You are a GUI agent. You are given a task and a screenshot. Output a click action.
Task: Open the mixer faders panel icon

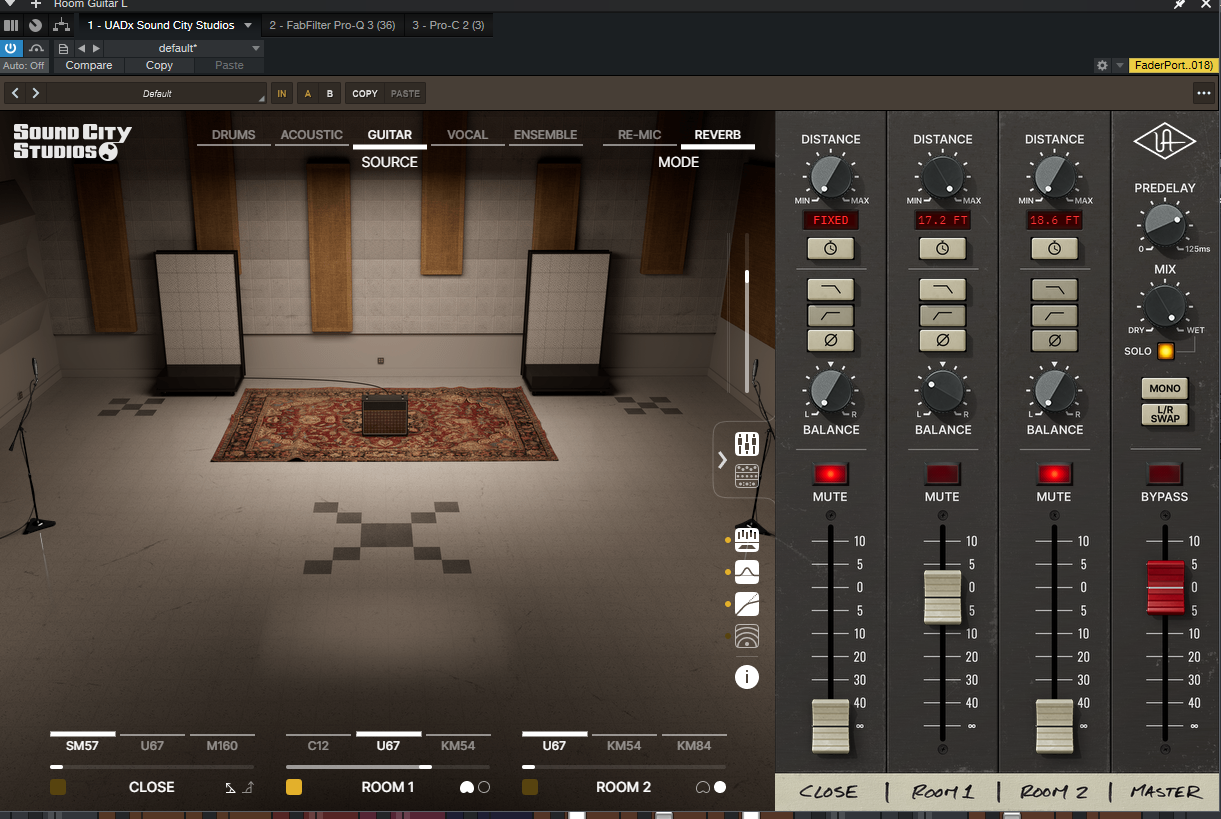(x=747, y=443)
